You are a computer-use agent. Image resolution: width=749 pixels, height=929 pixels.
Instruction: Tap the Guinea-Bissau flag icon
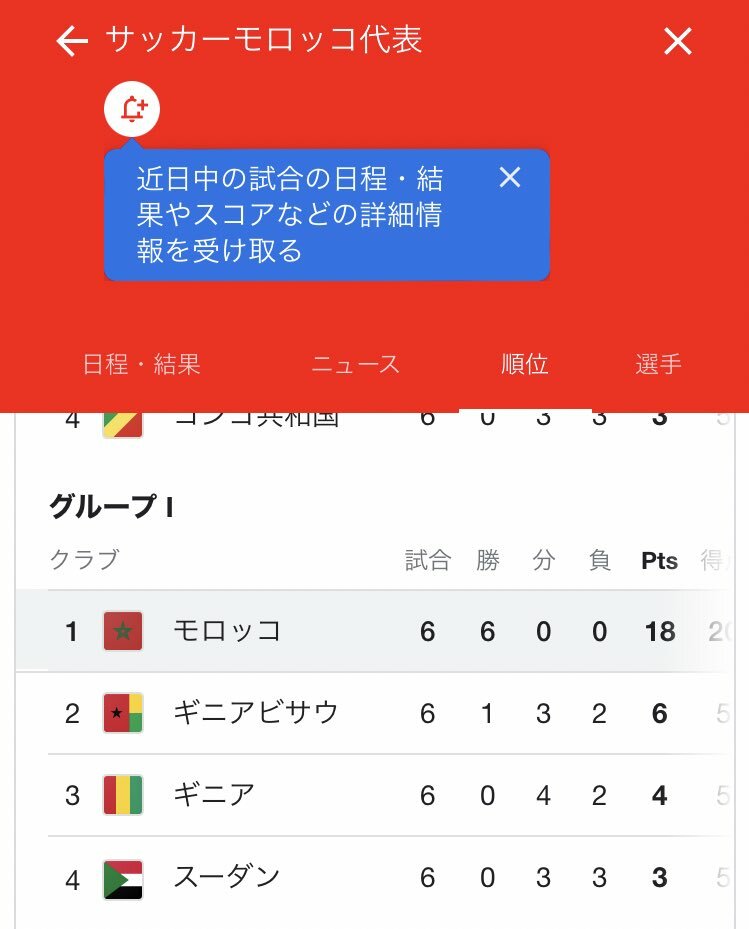[123, 713]
